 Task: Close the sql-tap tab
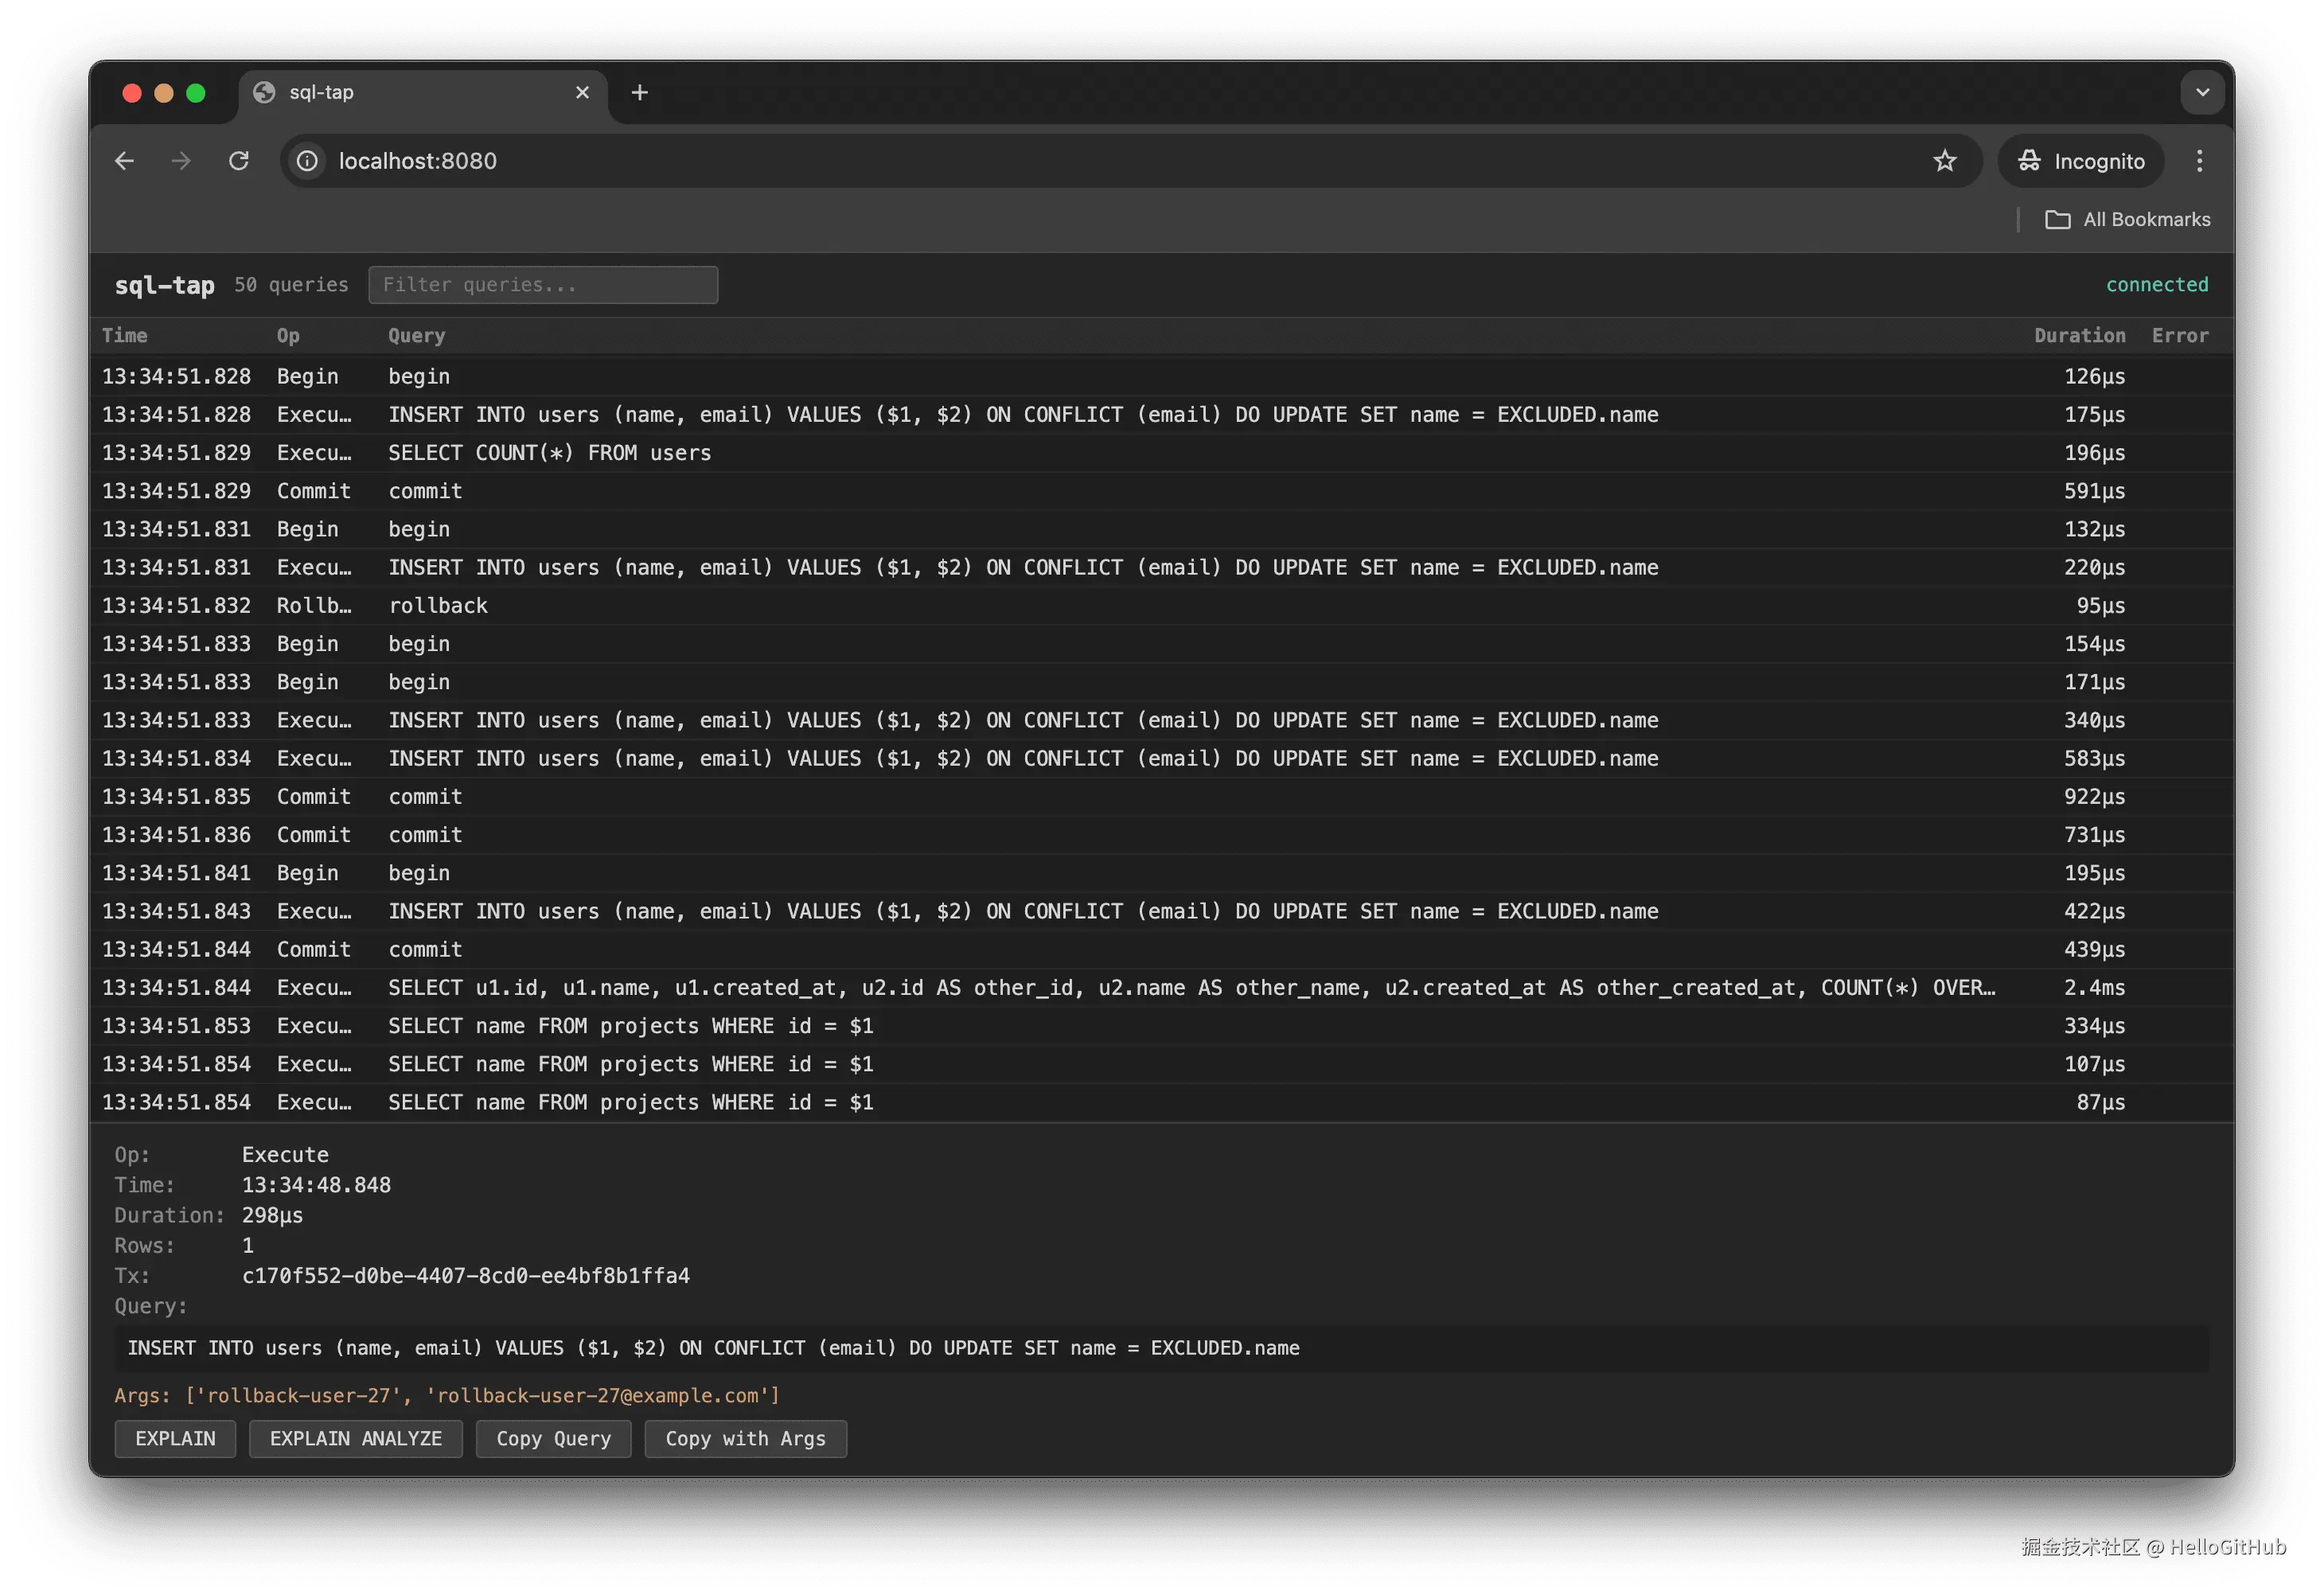pos(582,93)
